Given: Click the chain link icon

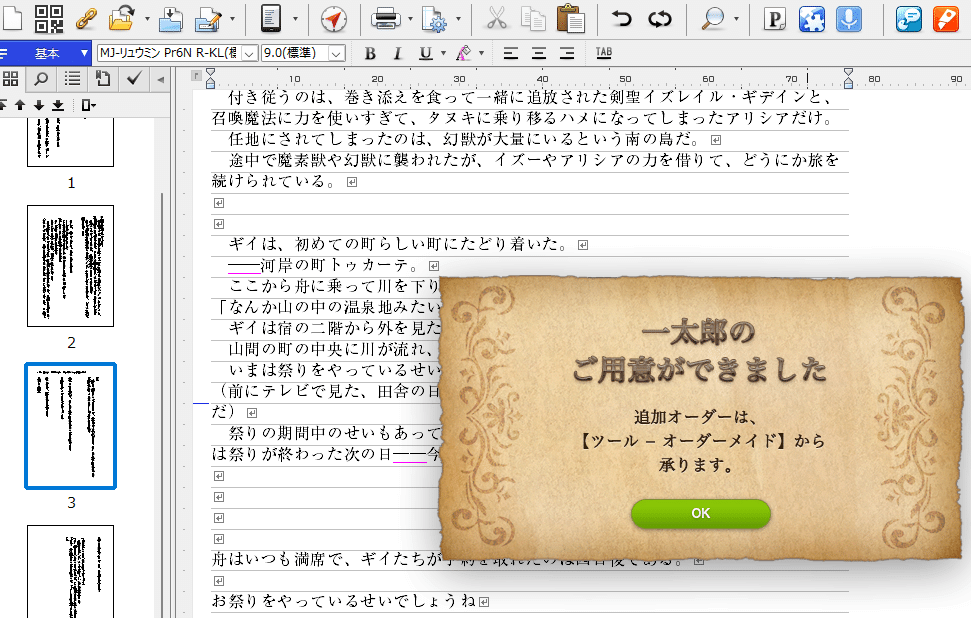Looking at the screenshot, I should (86, 19).
